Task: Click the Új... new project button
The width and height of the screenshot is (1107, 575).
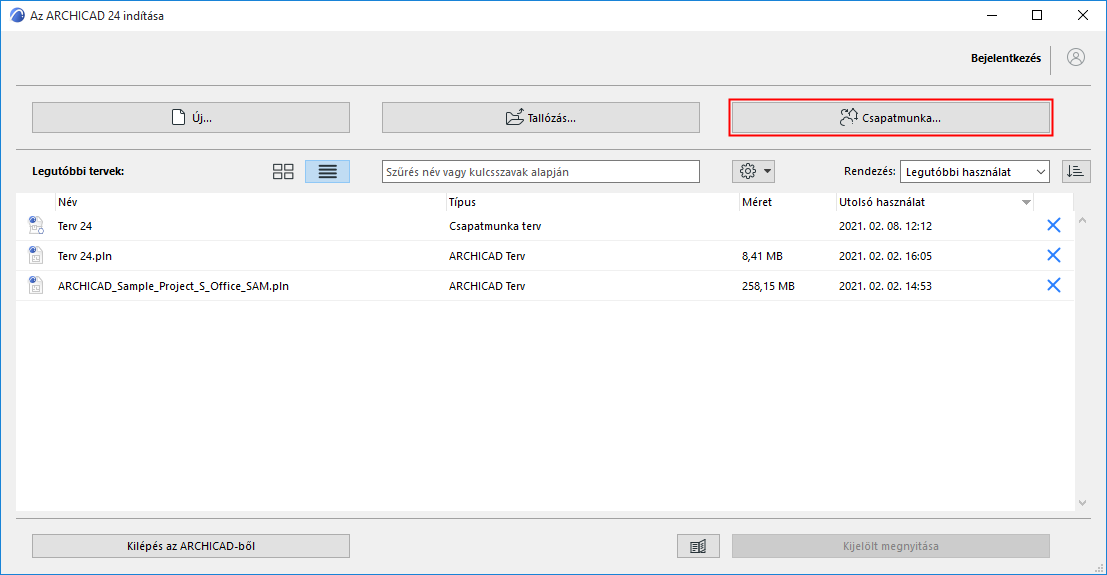Action: coord(191,117)
